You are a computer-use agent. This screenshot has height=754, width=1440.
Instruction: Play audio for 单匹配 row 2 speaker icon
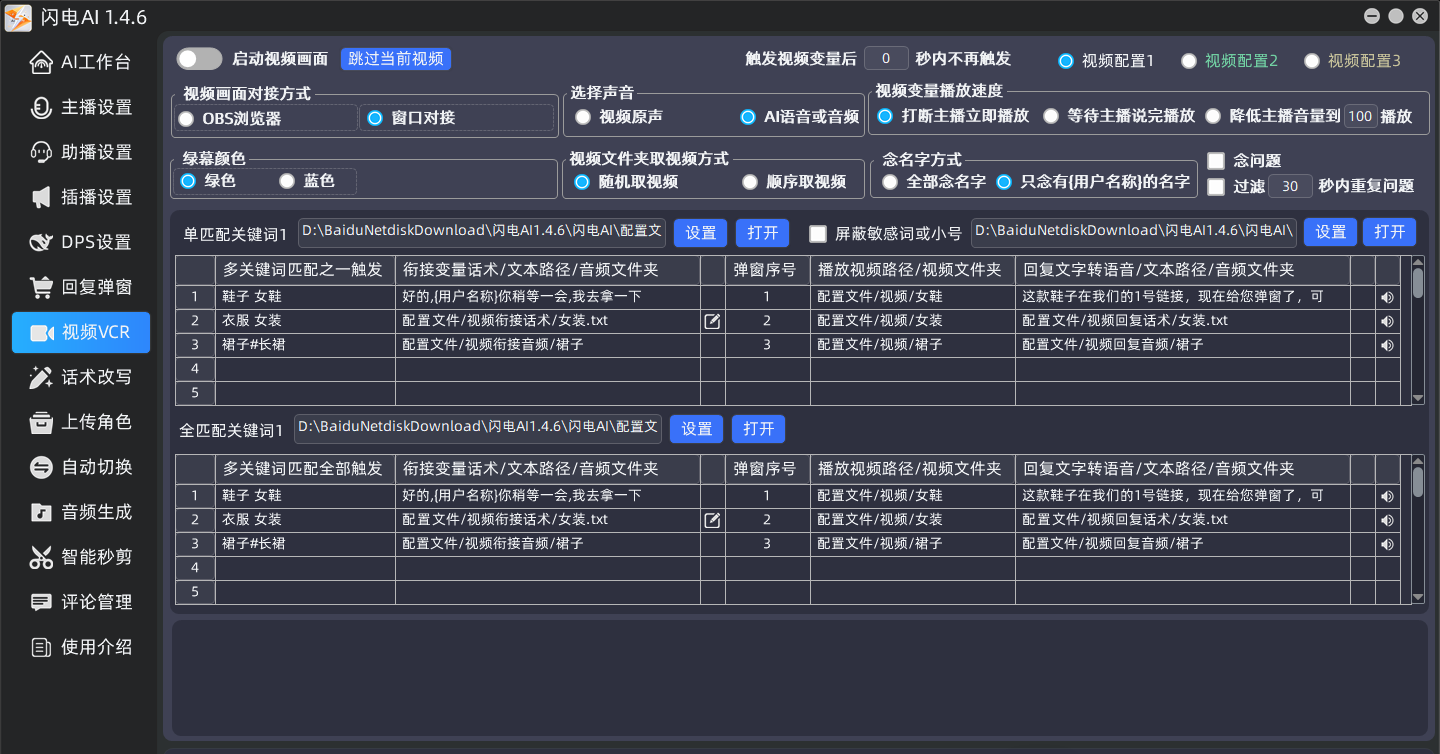(x=1387, y=321)
